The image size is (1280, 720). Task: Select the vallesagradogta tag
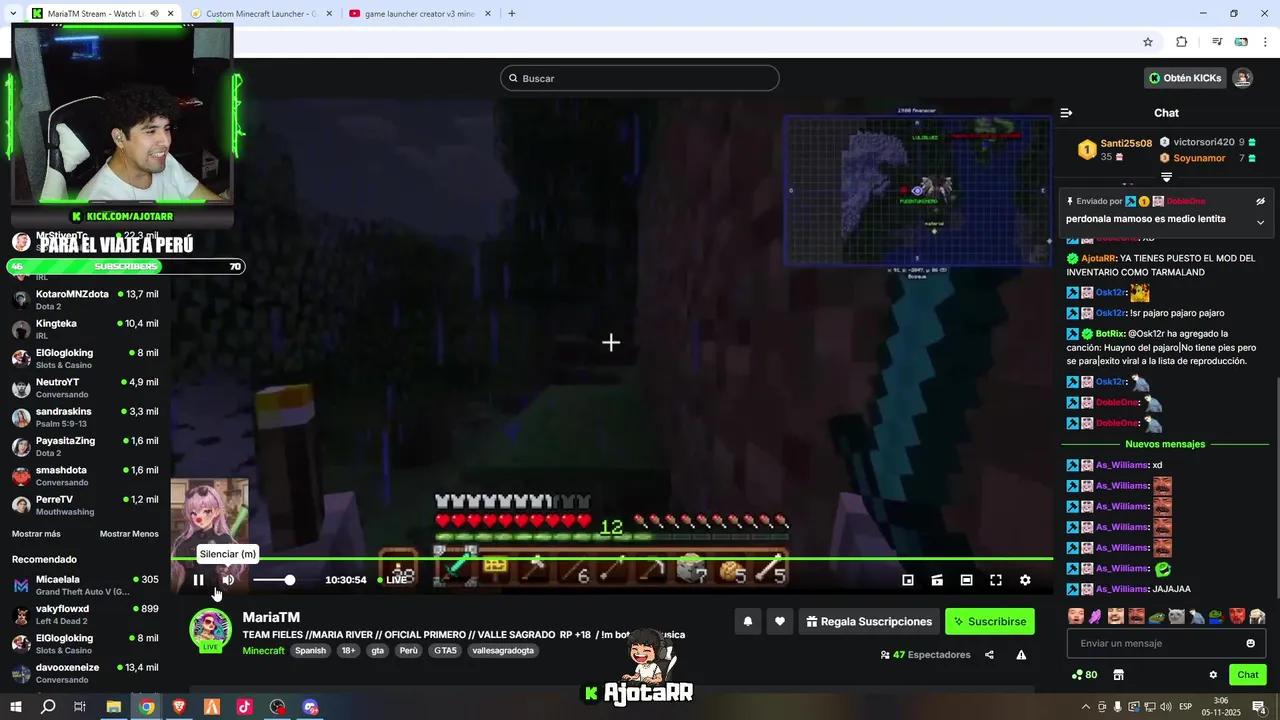[x=503, y=650]
